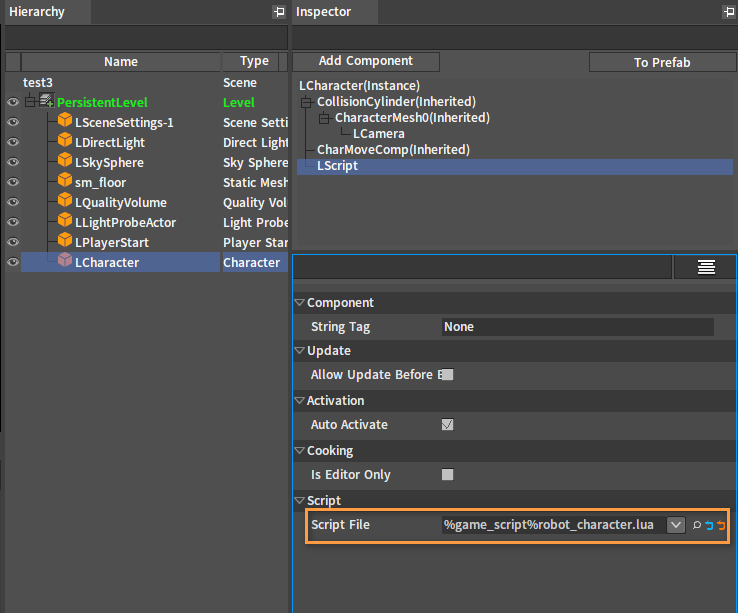The height and width of the screenshot is (613, 738).
Task: Click the Script File path field
Action: [x=554, y=525]
